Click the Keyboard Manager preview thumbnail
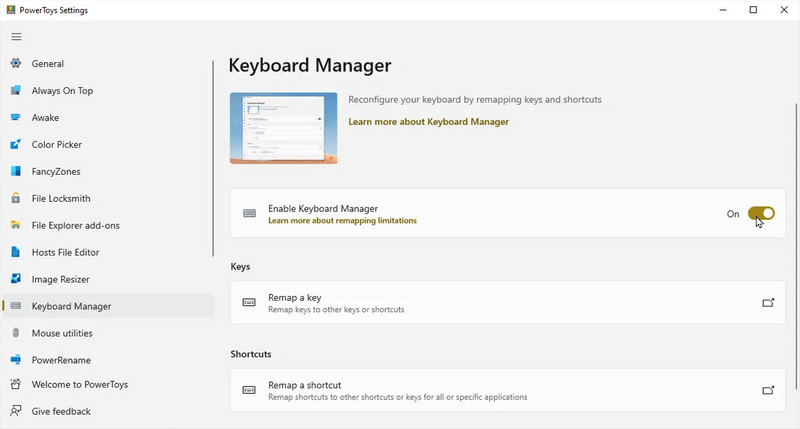This screenshot has height=429, width=800. click(x=284, y=128)
